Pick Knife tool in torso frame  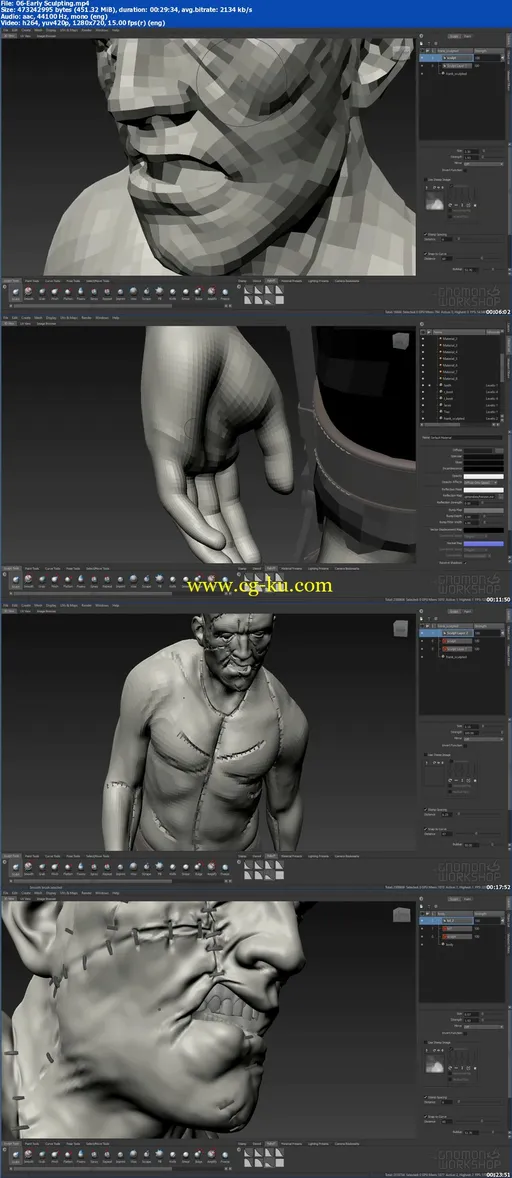[x=173, y=868]
